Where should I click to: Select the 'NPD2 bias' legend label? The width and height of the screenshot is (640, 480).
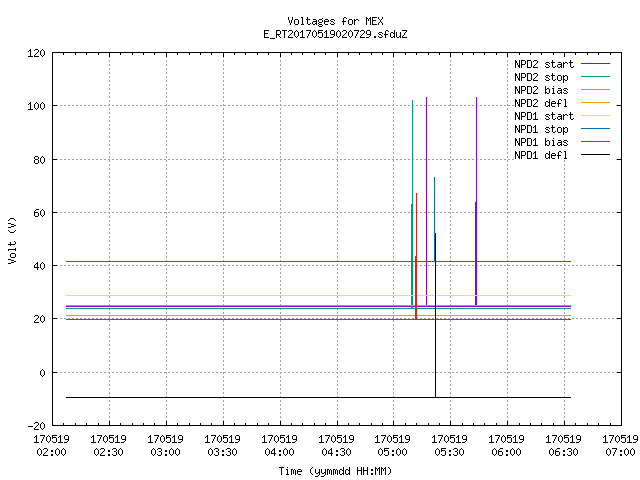(x=541, y=90)
